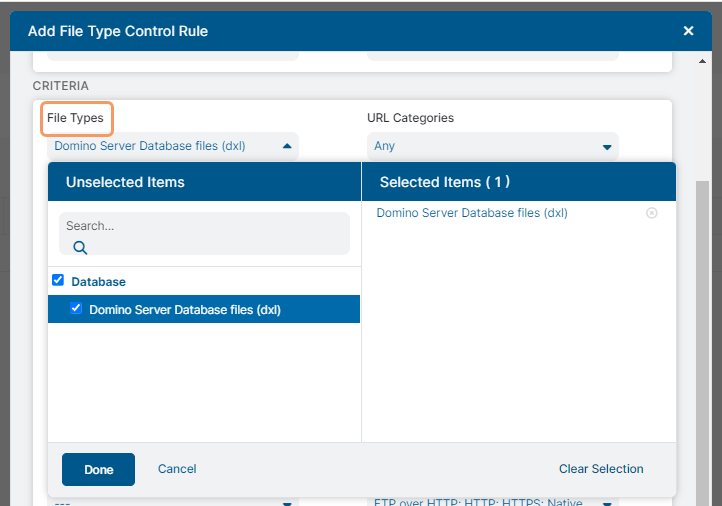The width and height of the screenshot is (722, 506).
Task: Open the partially hidden bottom-left dropdown
Action: point(172,502)
